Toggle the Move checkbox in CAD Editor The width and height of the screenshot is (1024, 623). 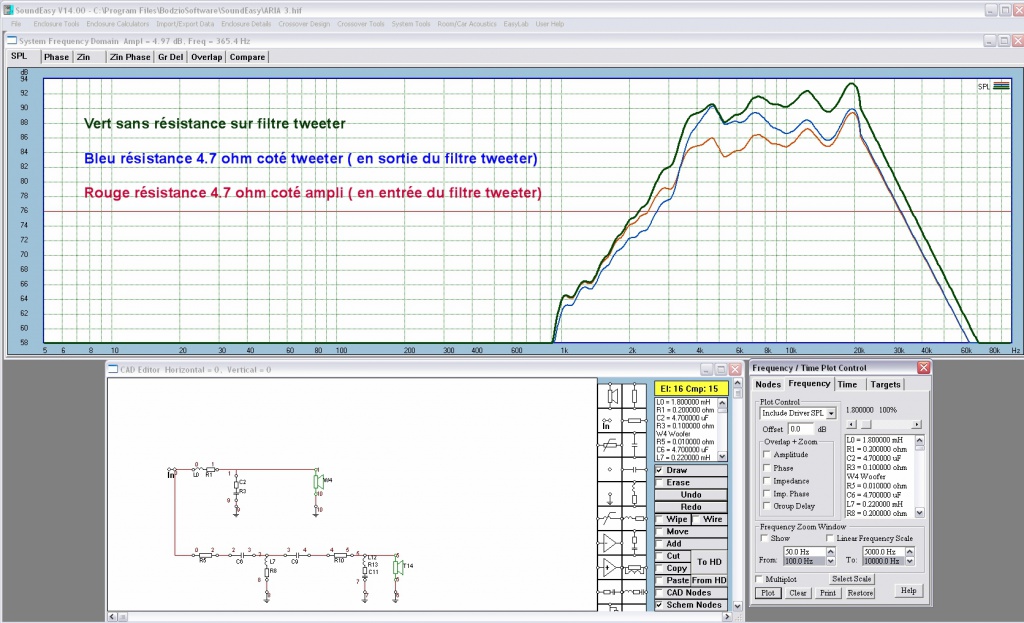(660, 532)
